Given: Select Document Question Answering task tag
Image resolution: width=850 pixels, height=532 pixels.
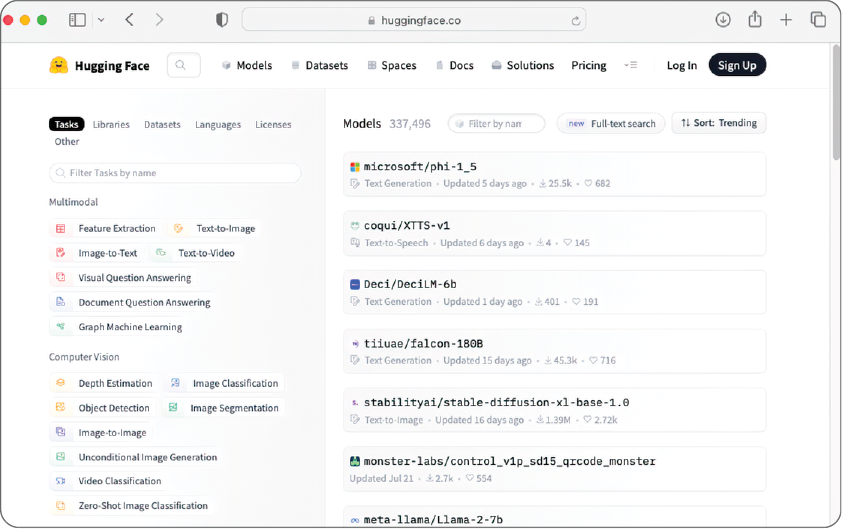Looking at the screenshot, I should click(133, 302).
